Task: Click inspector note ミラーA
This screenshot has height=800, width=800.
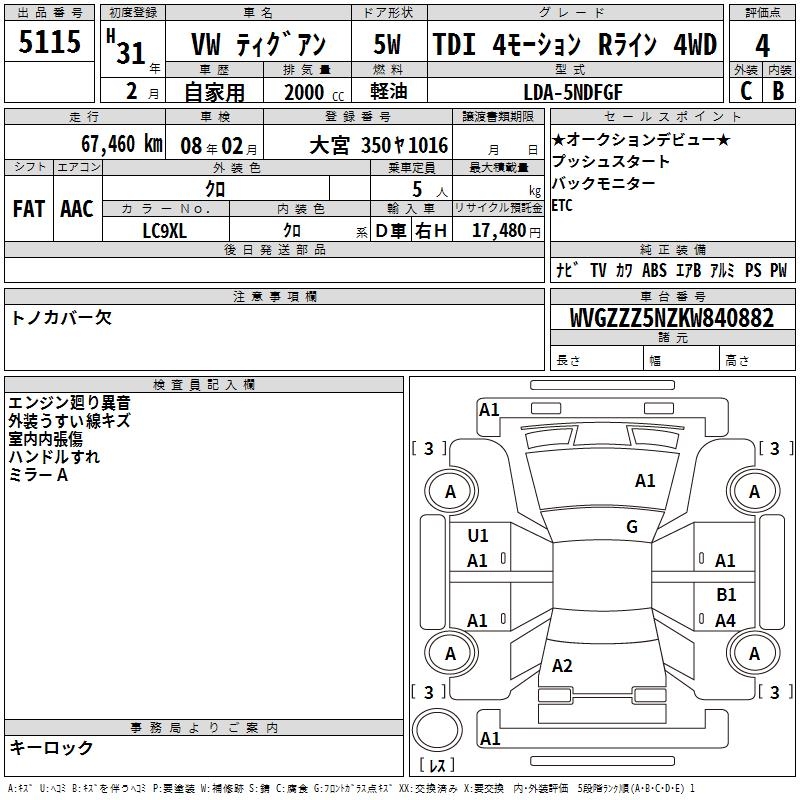Action: [x=38, y=475]
